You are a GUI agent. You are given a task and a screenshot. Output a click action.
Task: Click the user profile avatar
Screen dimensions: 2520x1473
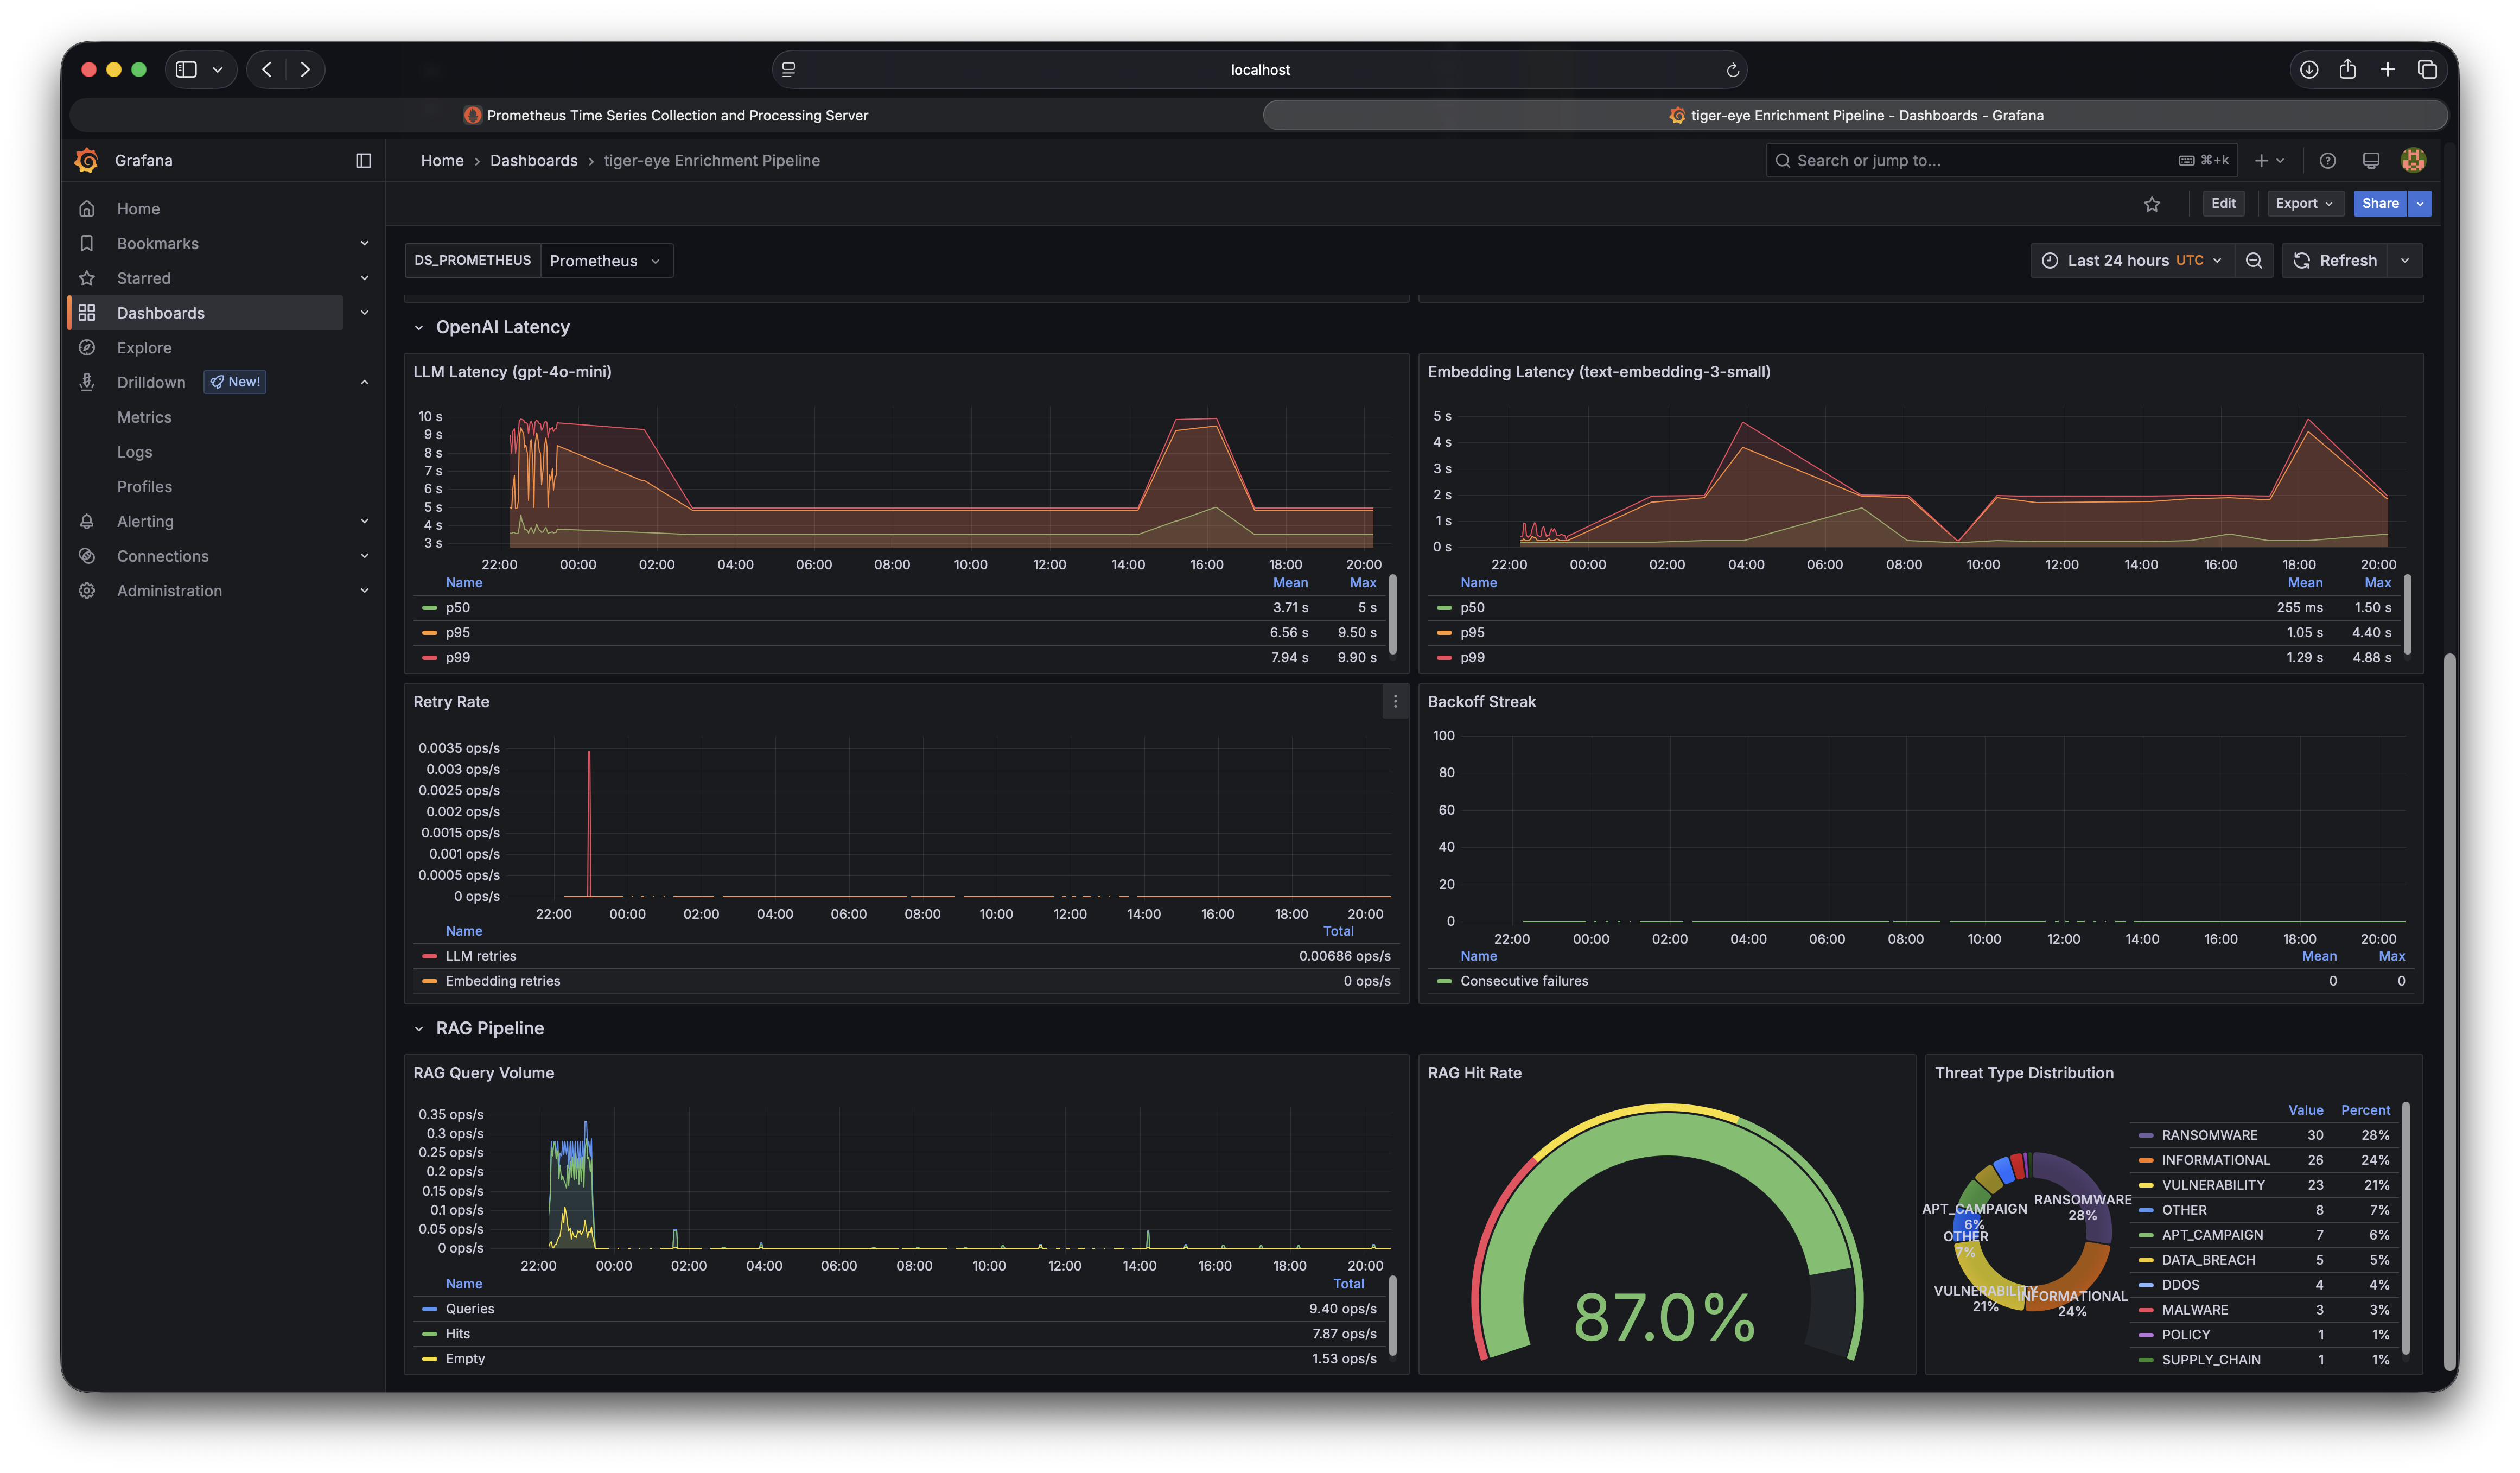tap(2413, 160)
